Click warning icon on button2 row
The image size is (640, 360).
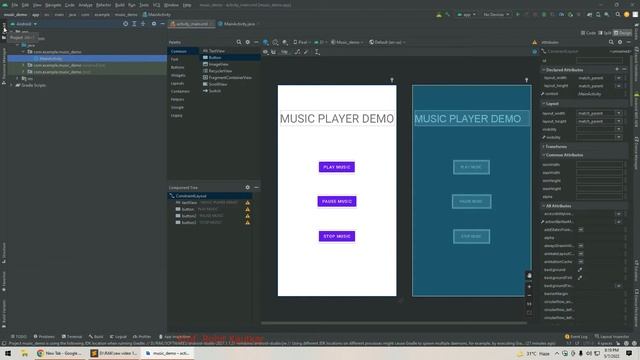[247, 216]
